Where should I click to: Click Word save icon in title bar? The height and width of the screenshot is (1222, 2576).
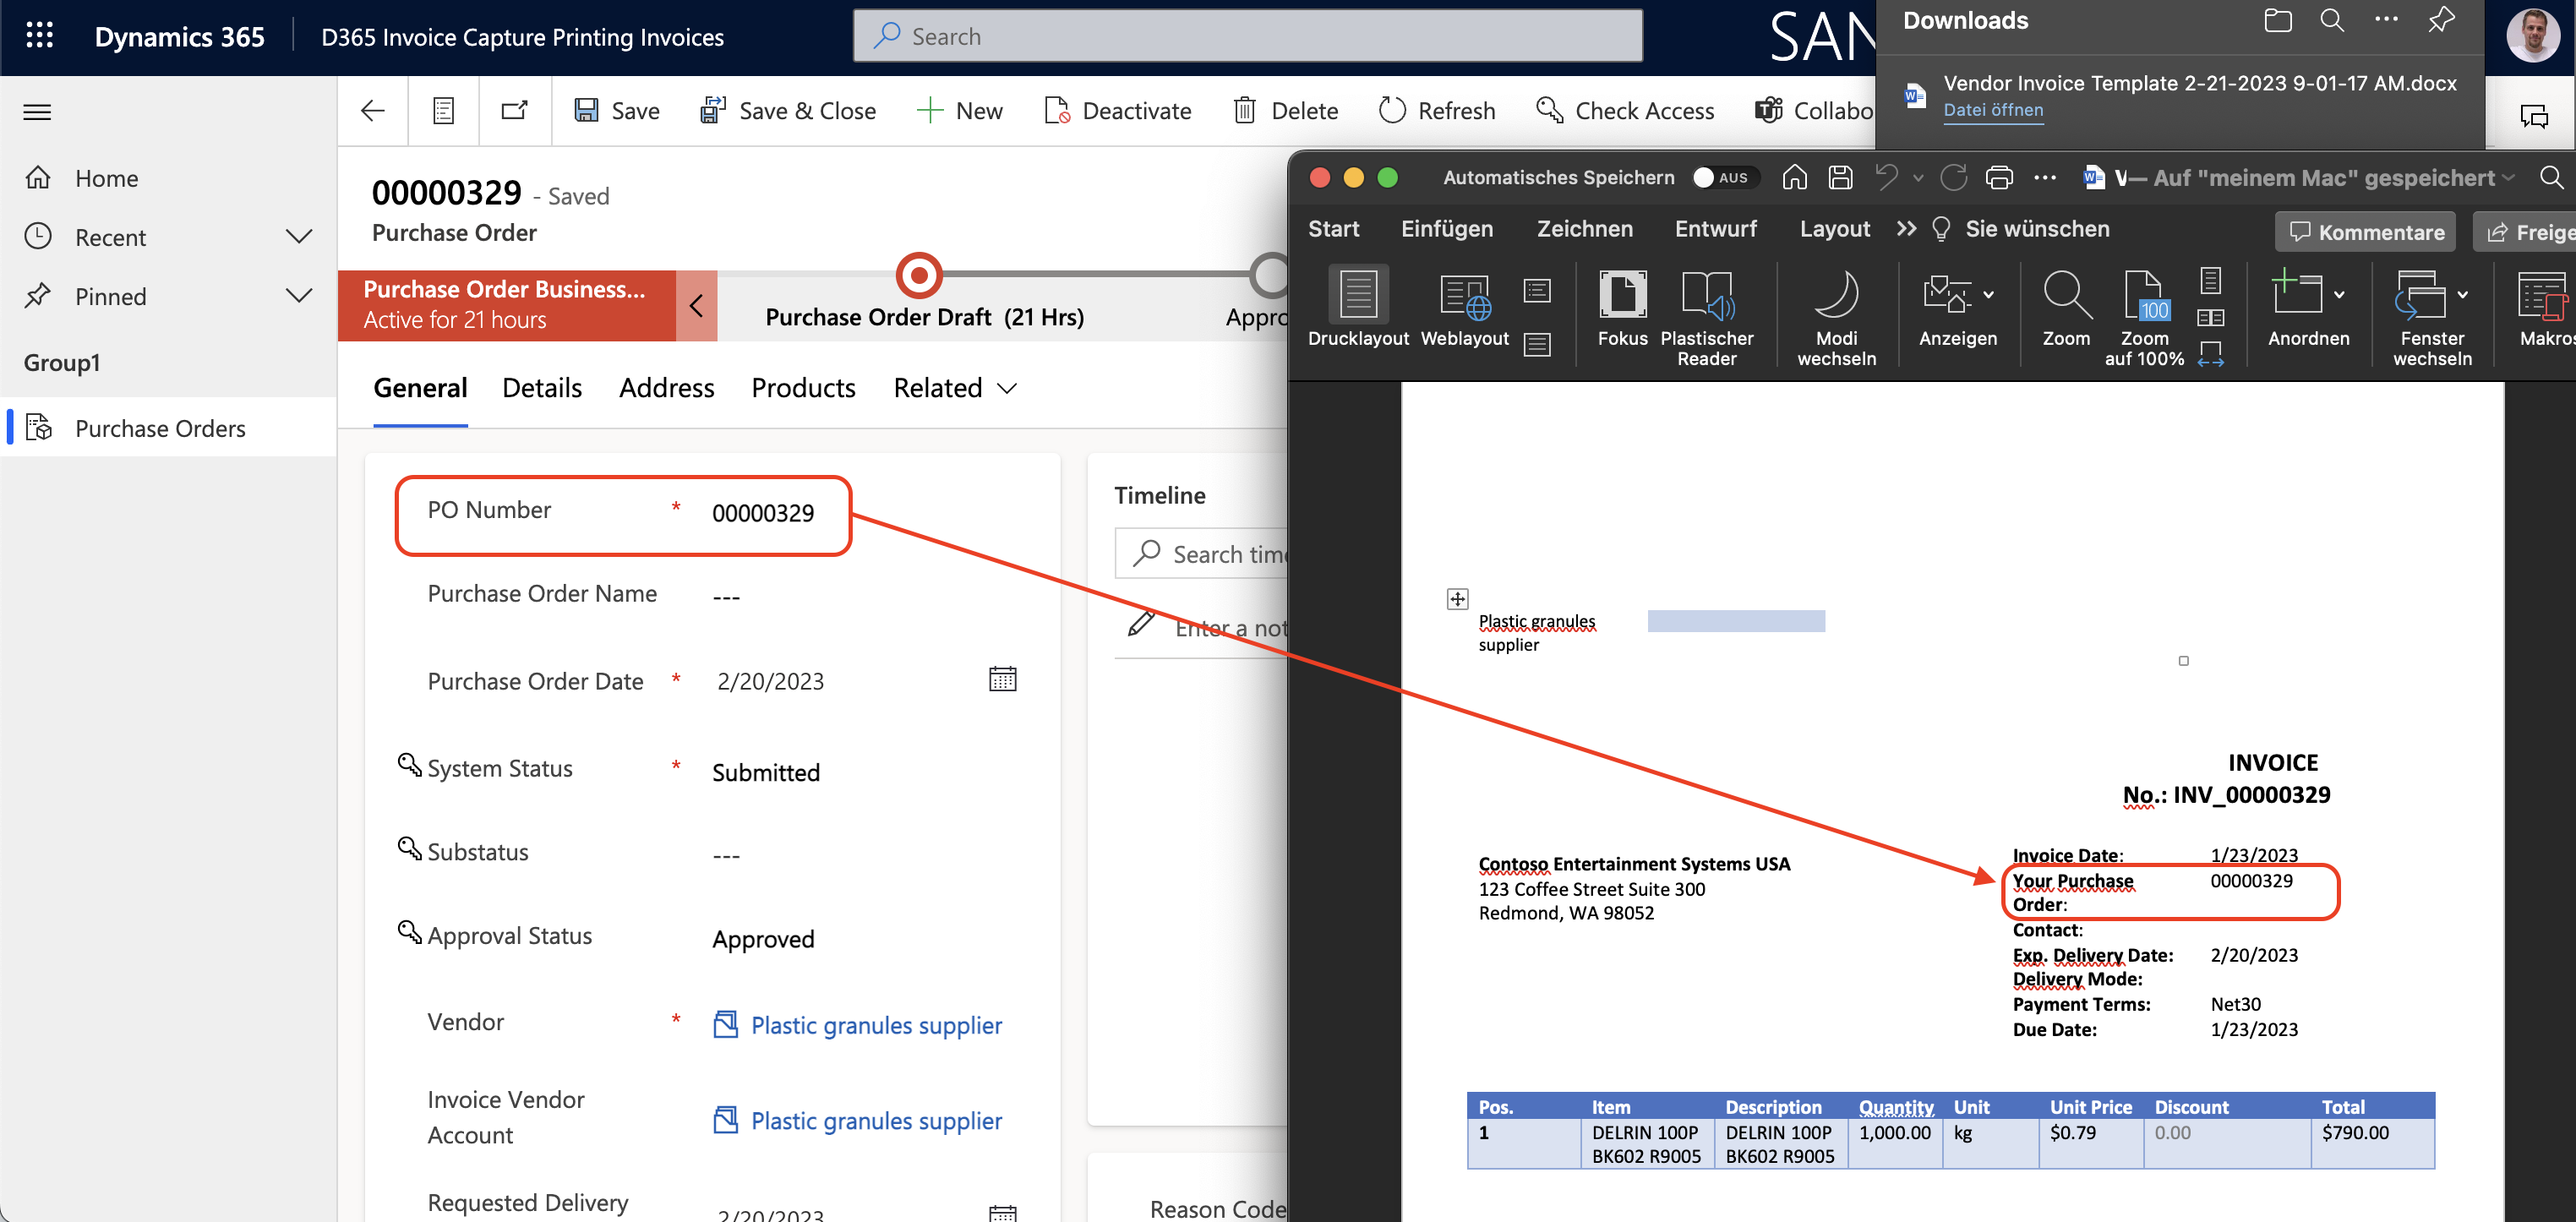point(1841,177)
